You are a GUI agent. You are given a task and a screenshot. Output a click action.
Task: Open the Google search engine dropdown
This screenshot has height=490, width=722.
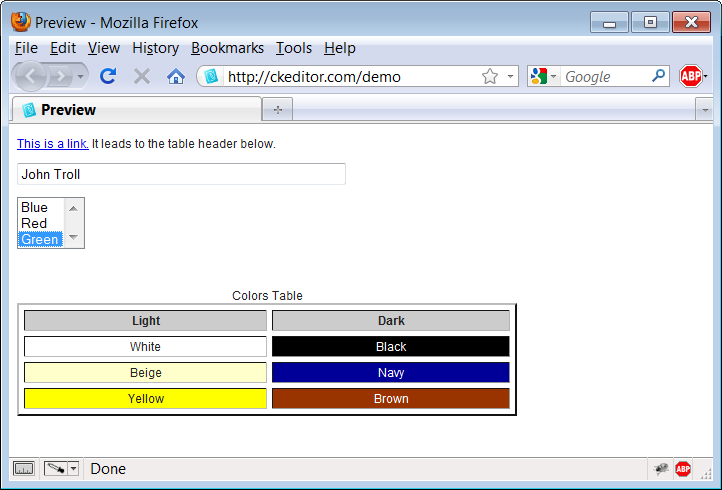click(x=545, y=76)
